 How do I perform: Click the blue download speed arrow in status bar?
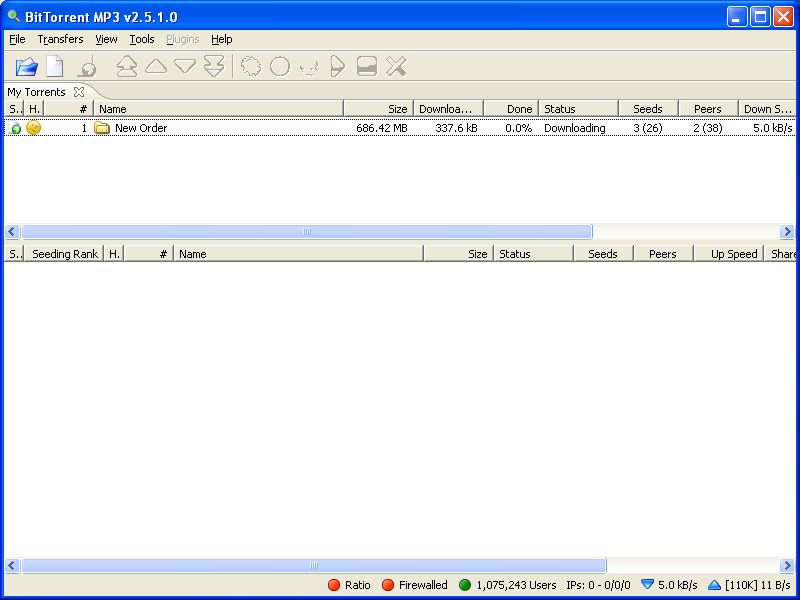(x=647, y=584)
